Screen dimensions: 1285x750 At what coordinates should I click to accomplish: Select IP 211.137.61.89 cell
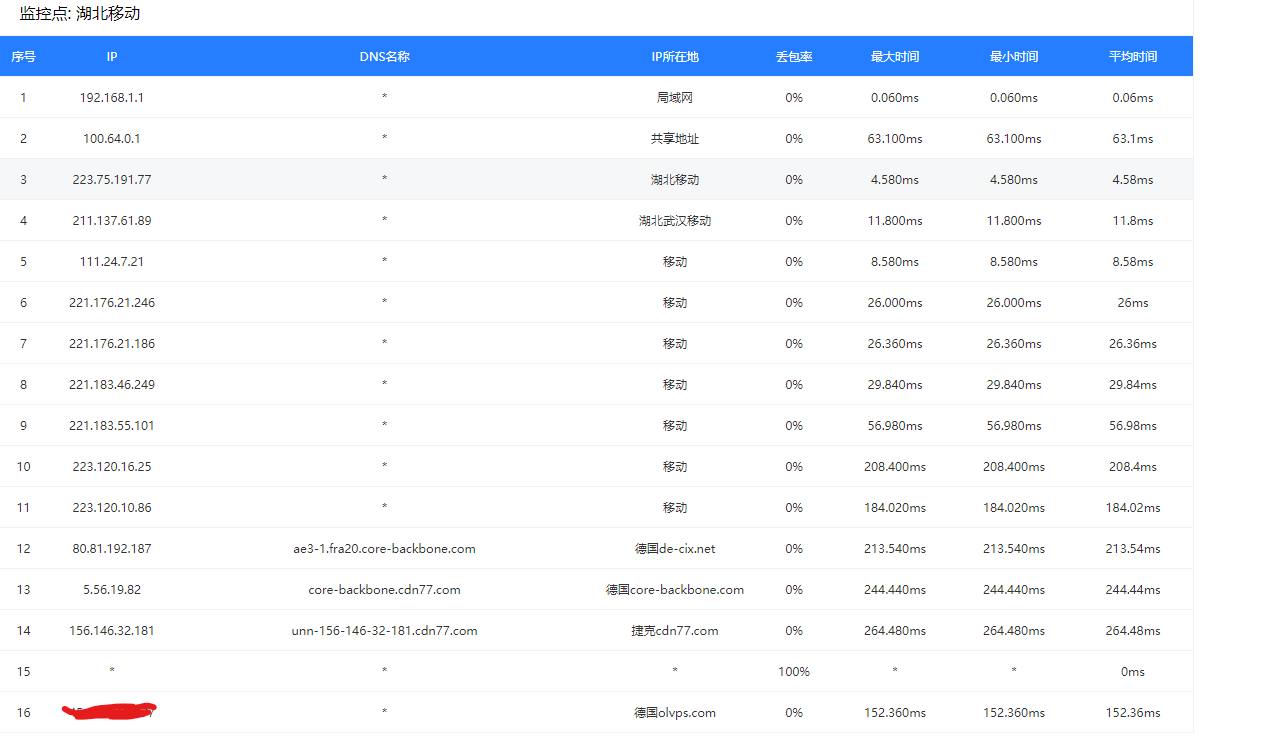click(112, 221)
